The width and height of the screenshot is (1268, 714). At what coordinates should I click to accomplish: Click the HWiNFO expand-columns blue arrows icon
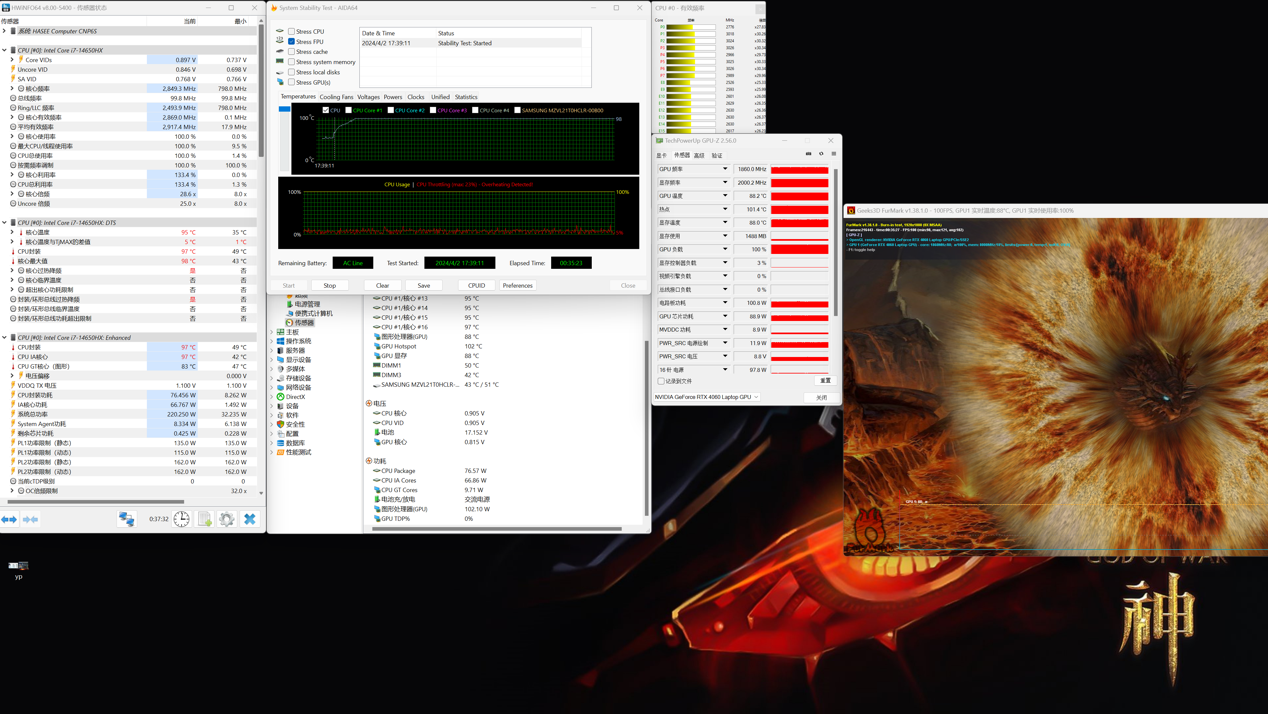coord(9,519)
